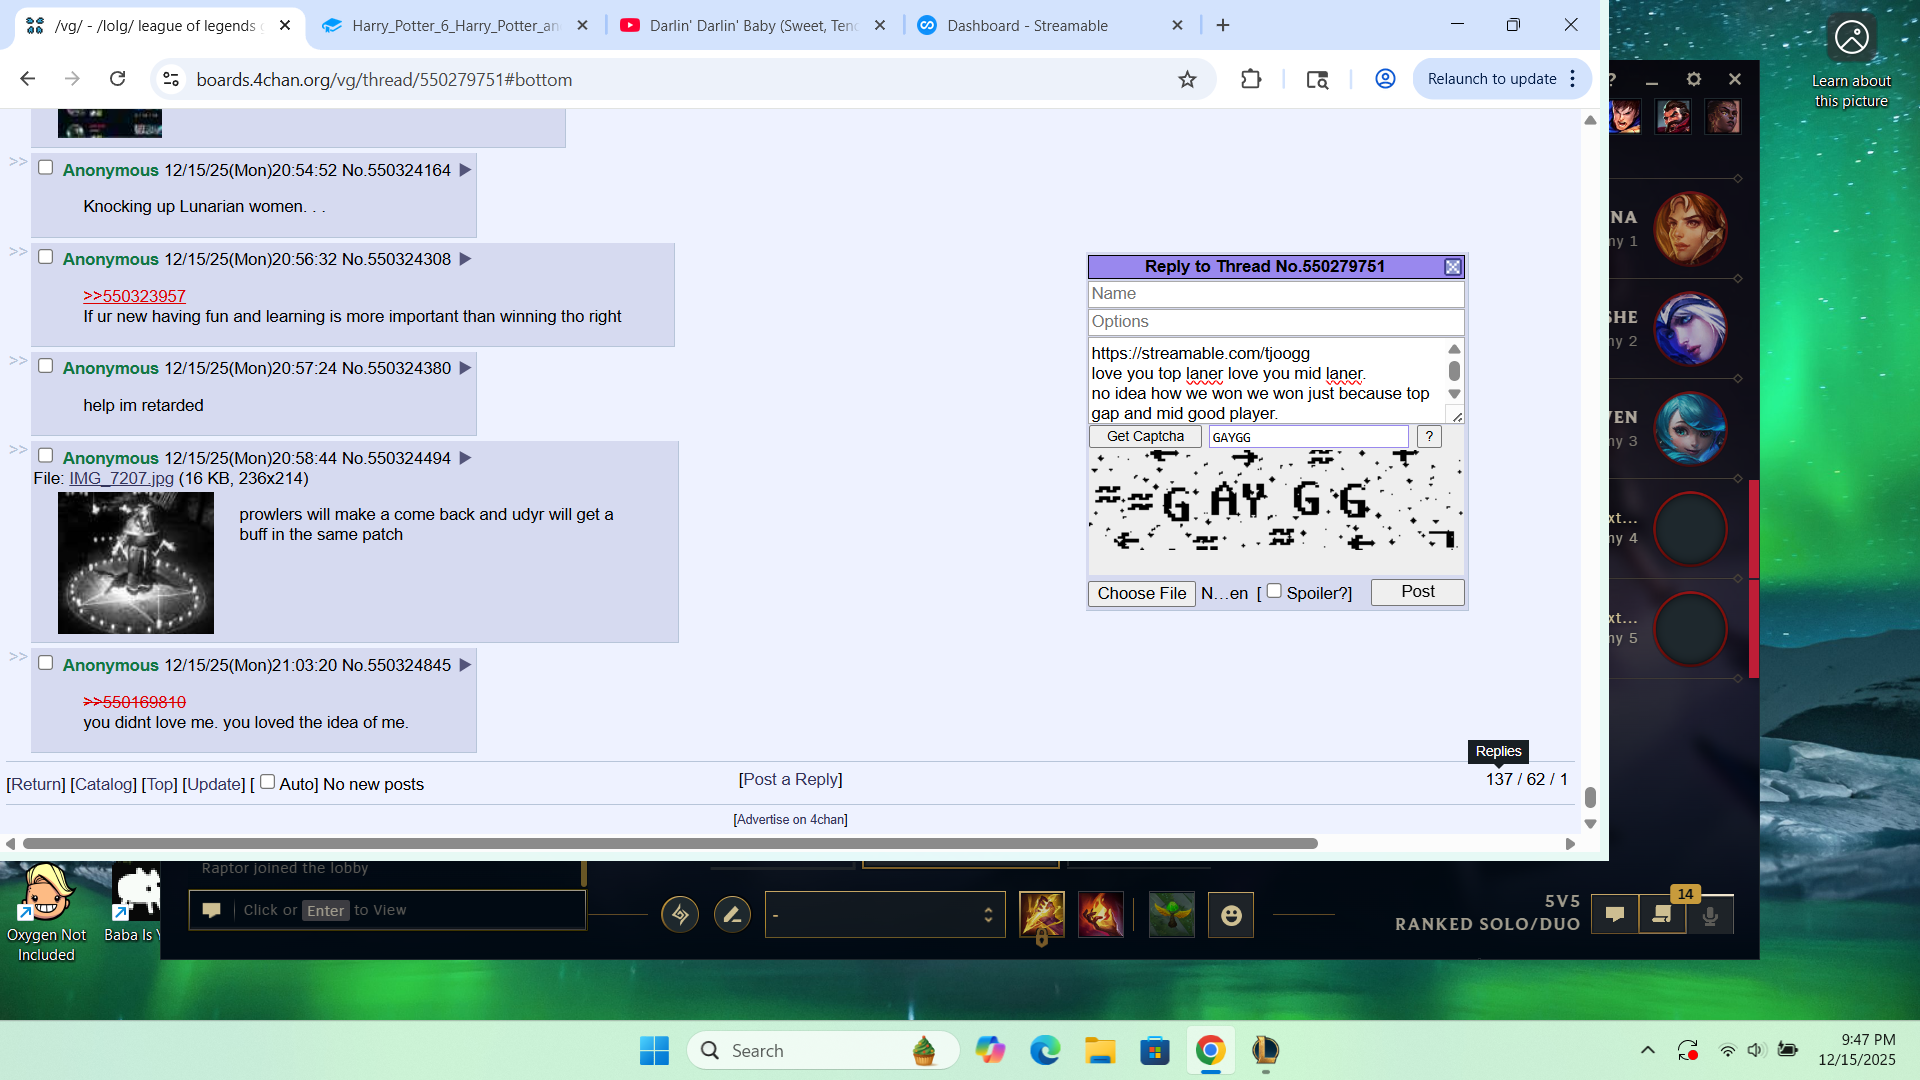Click the League microphone icon
Screen dimensions: 1920x1080
pyautogui.click(x=1710, y=915)
